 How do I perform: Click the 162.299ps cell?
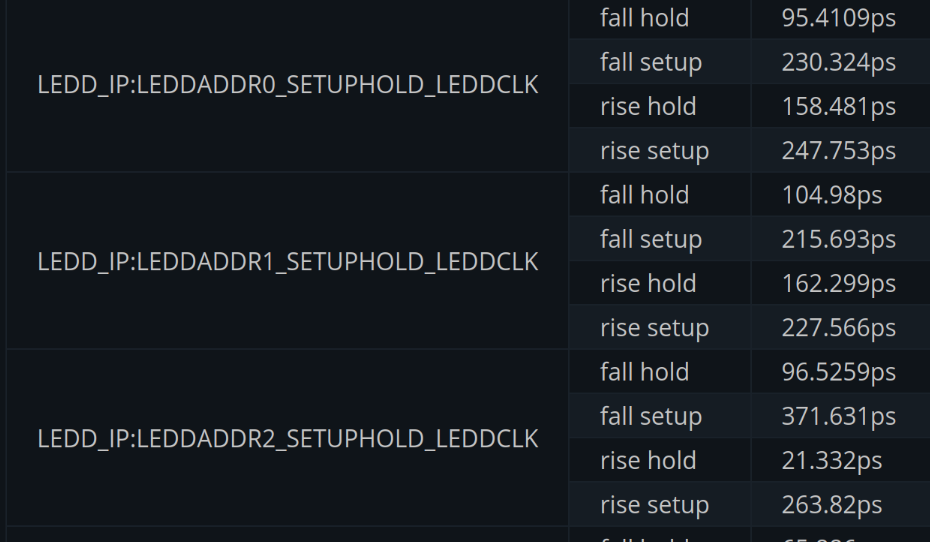tap(838, 283)
